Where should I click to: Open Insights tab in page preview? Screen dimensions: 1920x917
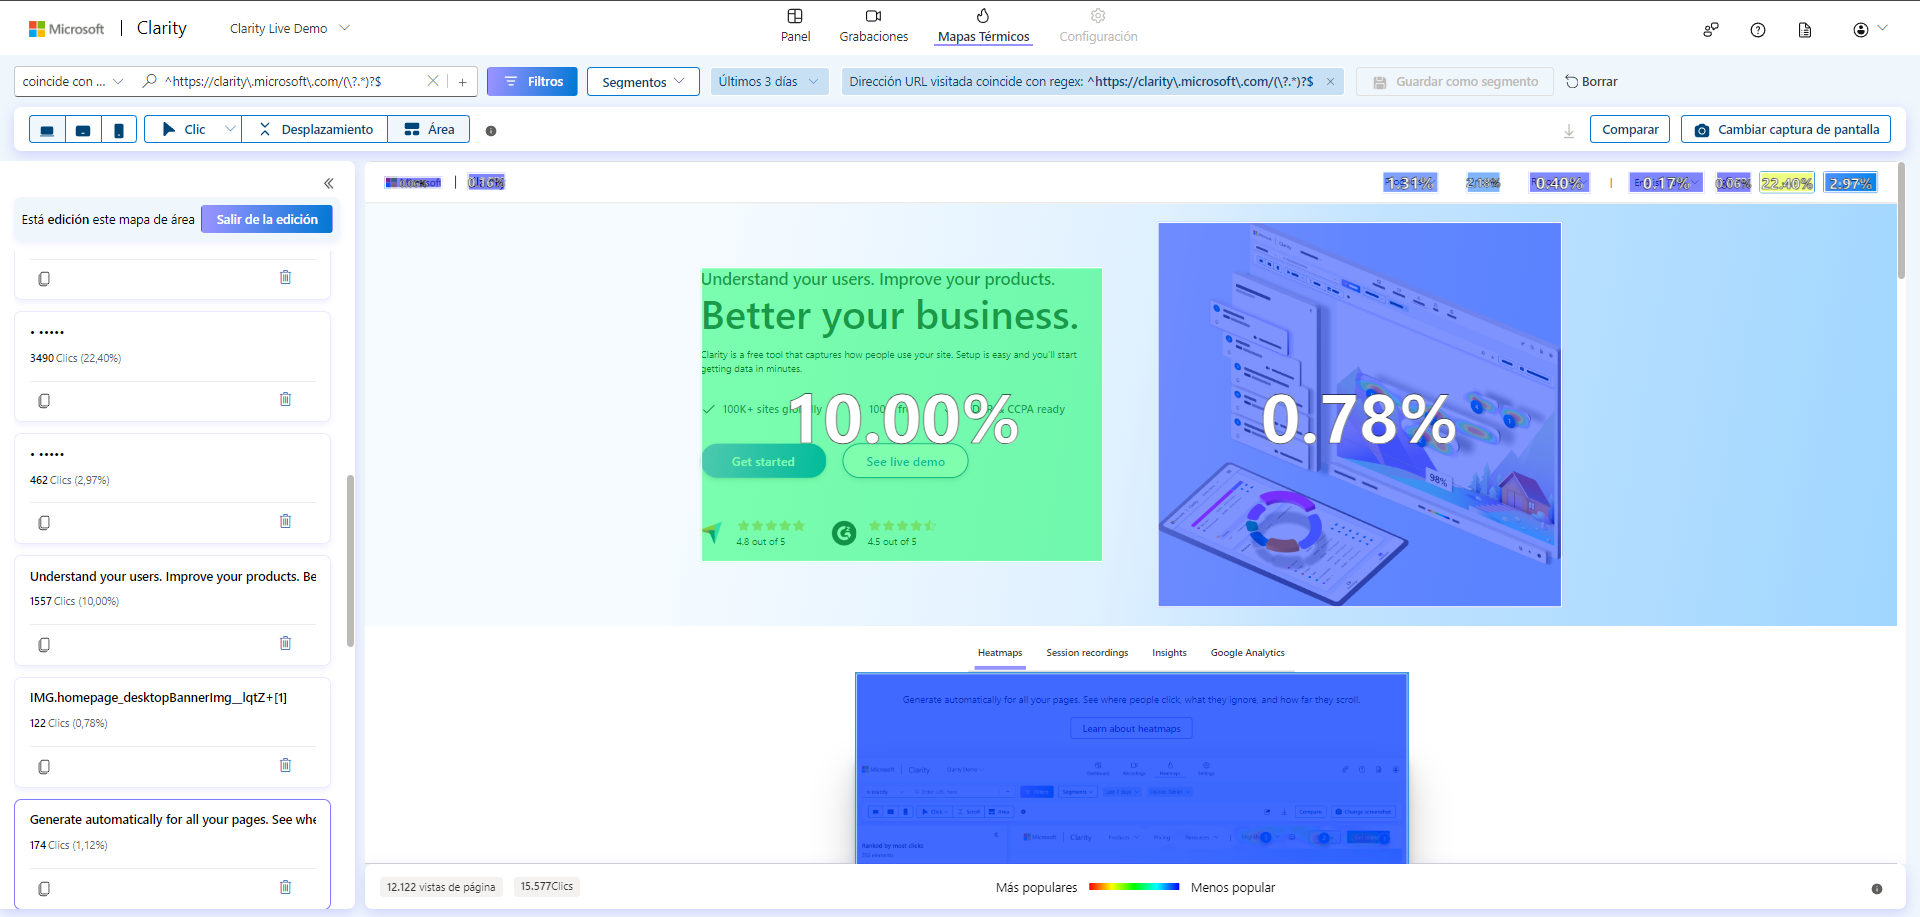pyautogui.click(x=1169, y=653)
